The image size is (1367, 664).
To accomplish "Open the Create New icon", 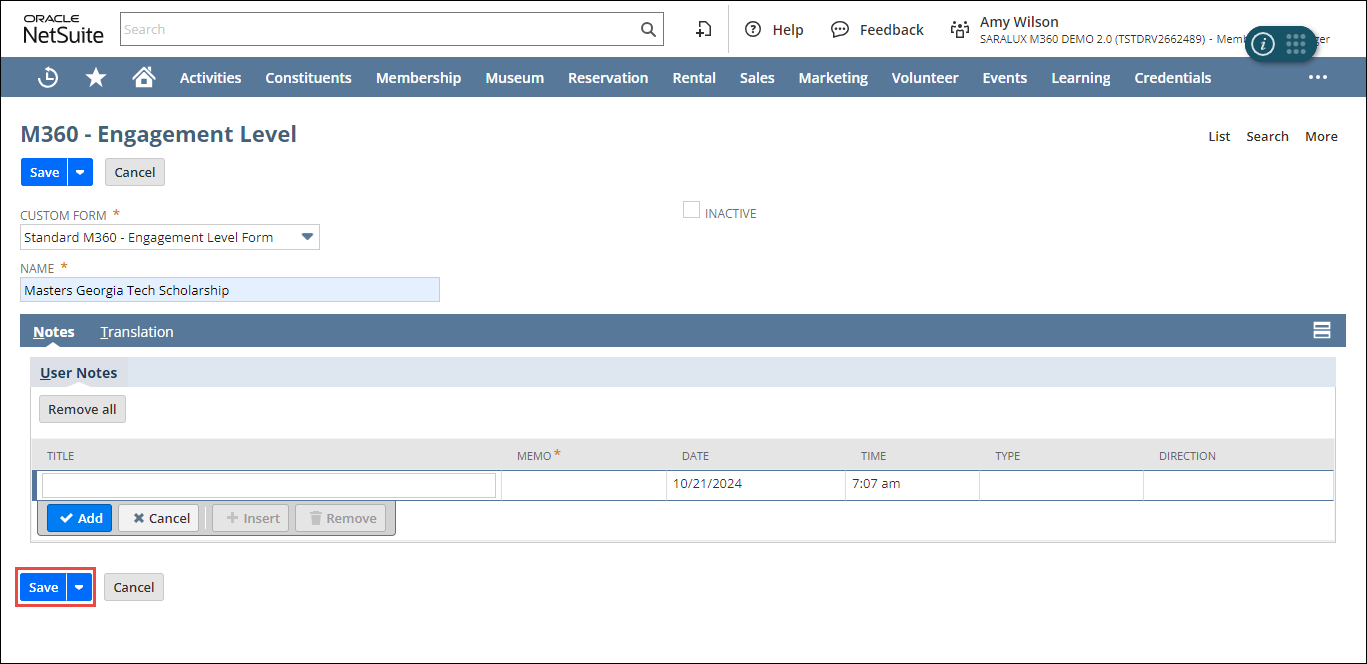I will pos(704,29).
